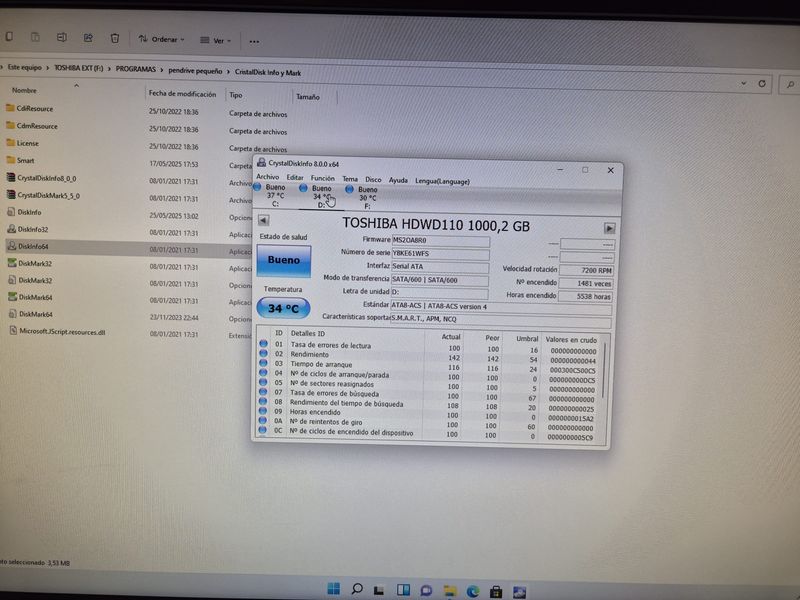Click the rename icon in Explorer toolbar
This screenshot has height=600, width=800.
62,37
